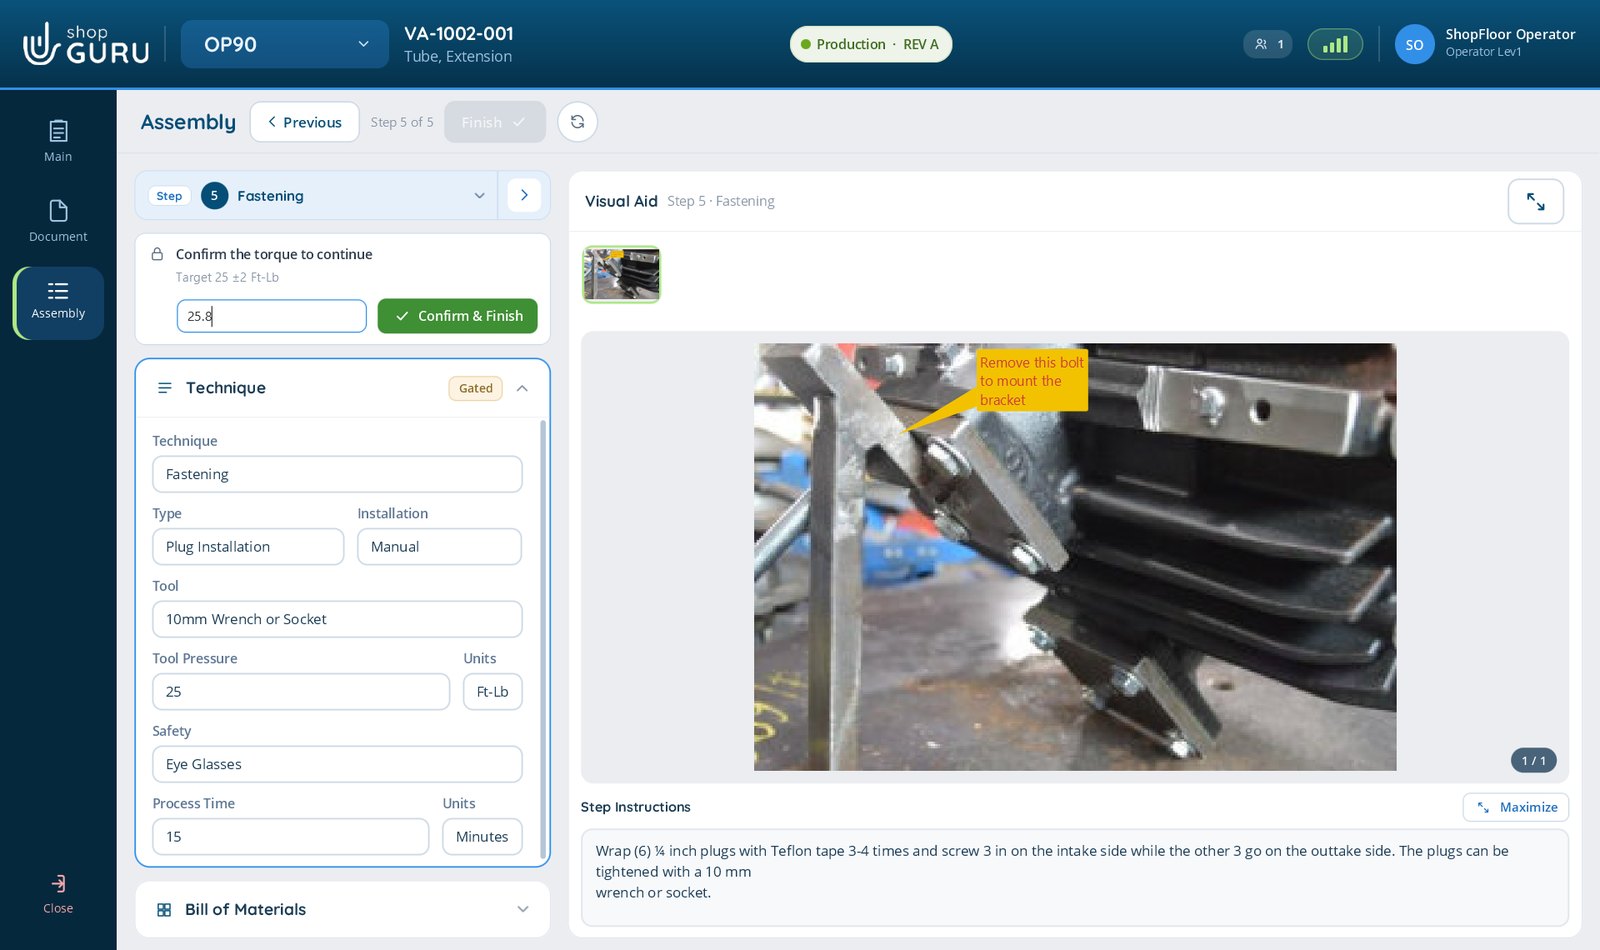Click the shop GURU logo
Image resolution: width=1600 pixels, height=950 pixels.
[x=86, y=44]
